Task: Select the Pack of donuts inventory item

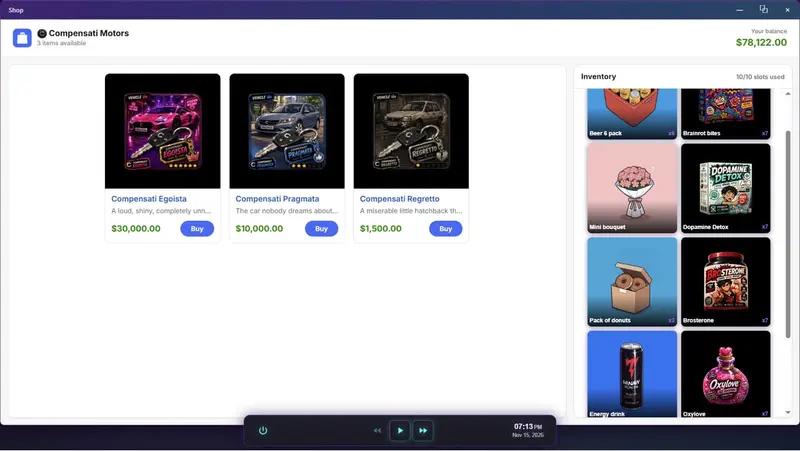Action: tap(632, 282)
